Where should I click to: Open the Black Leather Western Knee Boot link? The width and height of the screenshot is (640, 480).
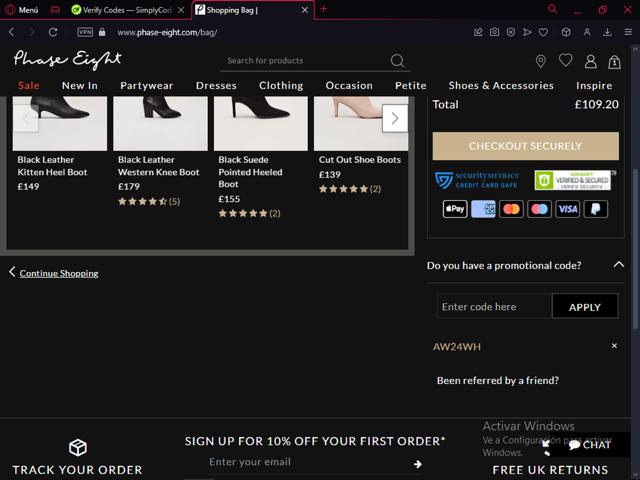(158, 166)
